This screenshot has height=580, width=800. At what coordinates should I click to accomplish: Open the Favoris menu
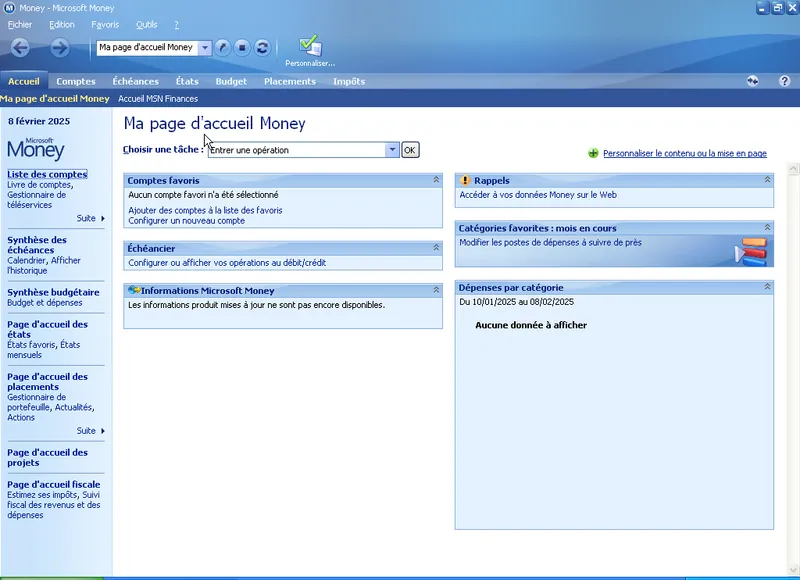(x=105, y=24)
